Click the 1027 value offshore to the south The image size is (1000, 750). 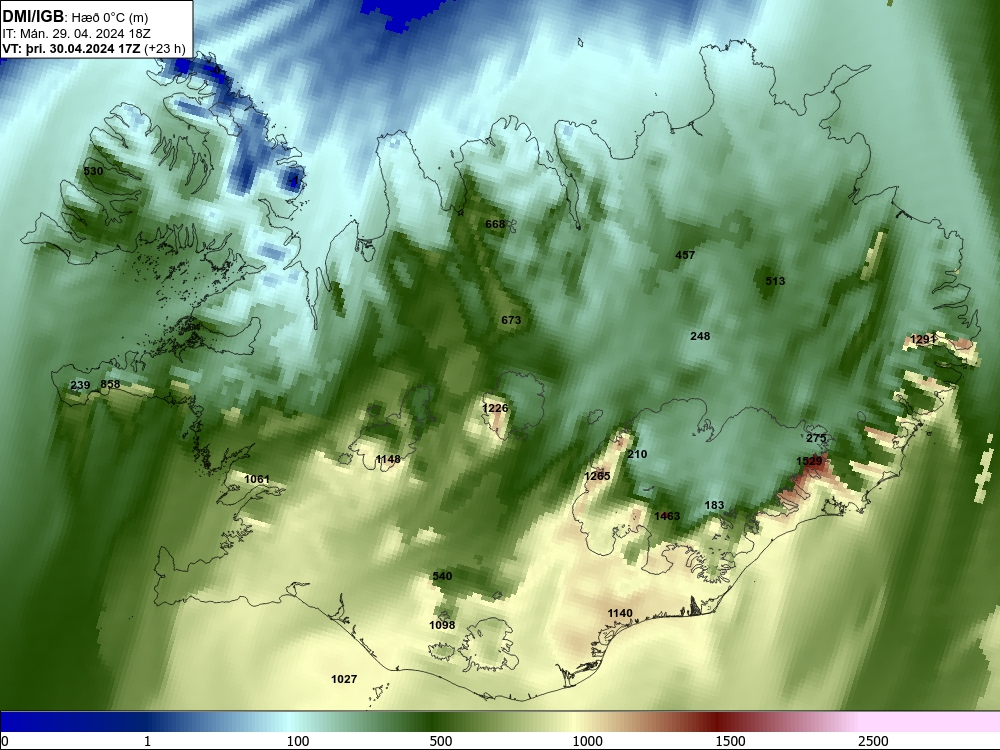click(x=344, y=679)
